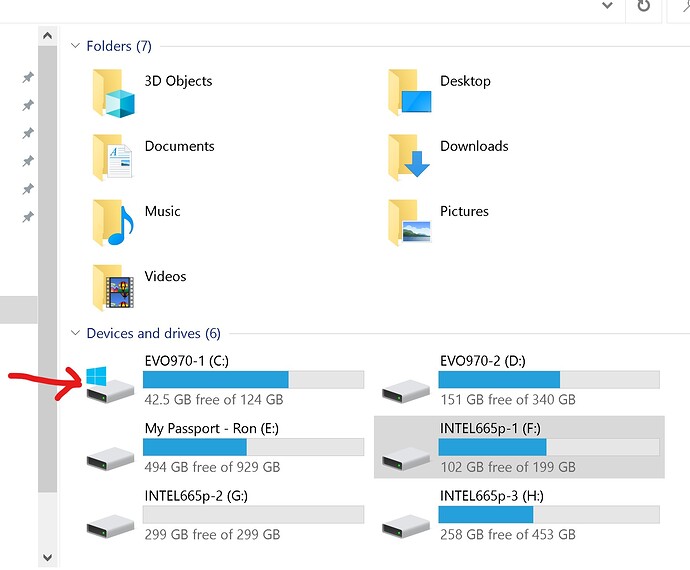Click the Devices and drives (6) header
Image resolution: width=690 pixels, height=570 pixels.
[154, 333]
